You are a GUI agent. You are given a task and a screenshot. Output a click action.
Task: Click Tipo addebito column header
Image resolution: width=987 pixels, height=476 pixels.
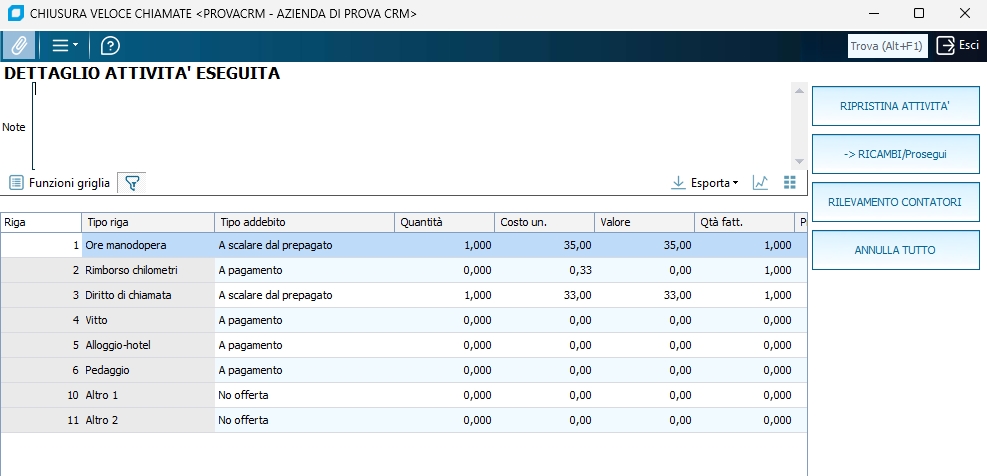coord(304,222)
